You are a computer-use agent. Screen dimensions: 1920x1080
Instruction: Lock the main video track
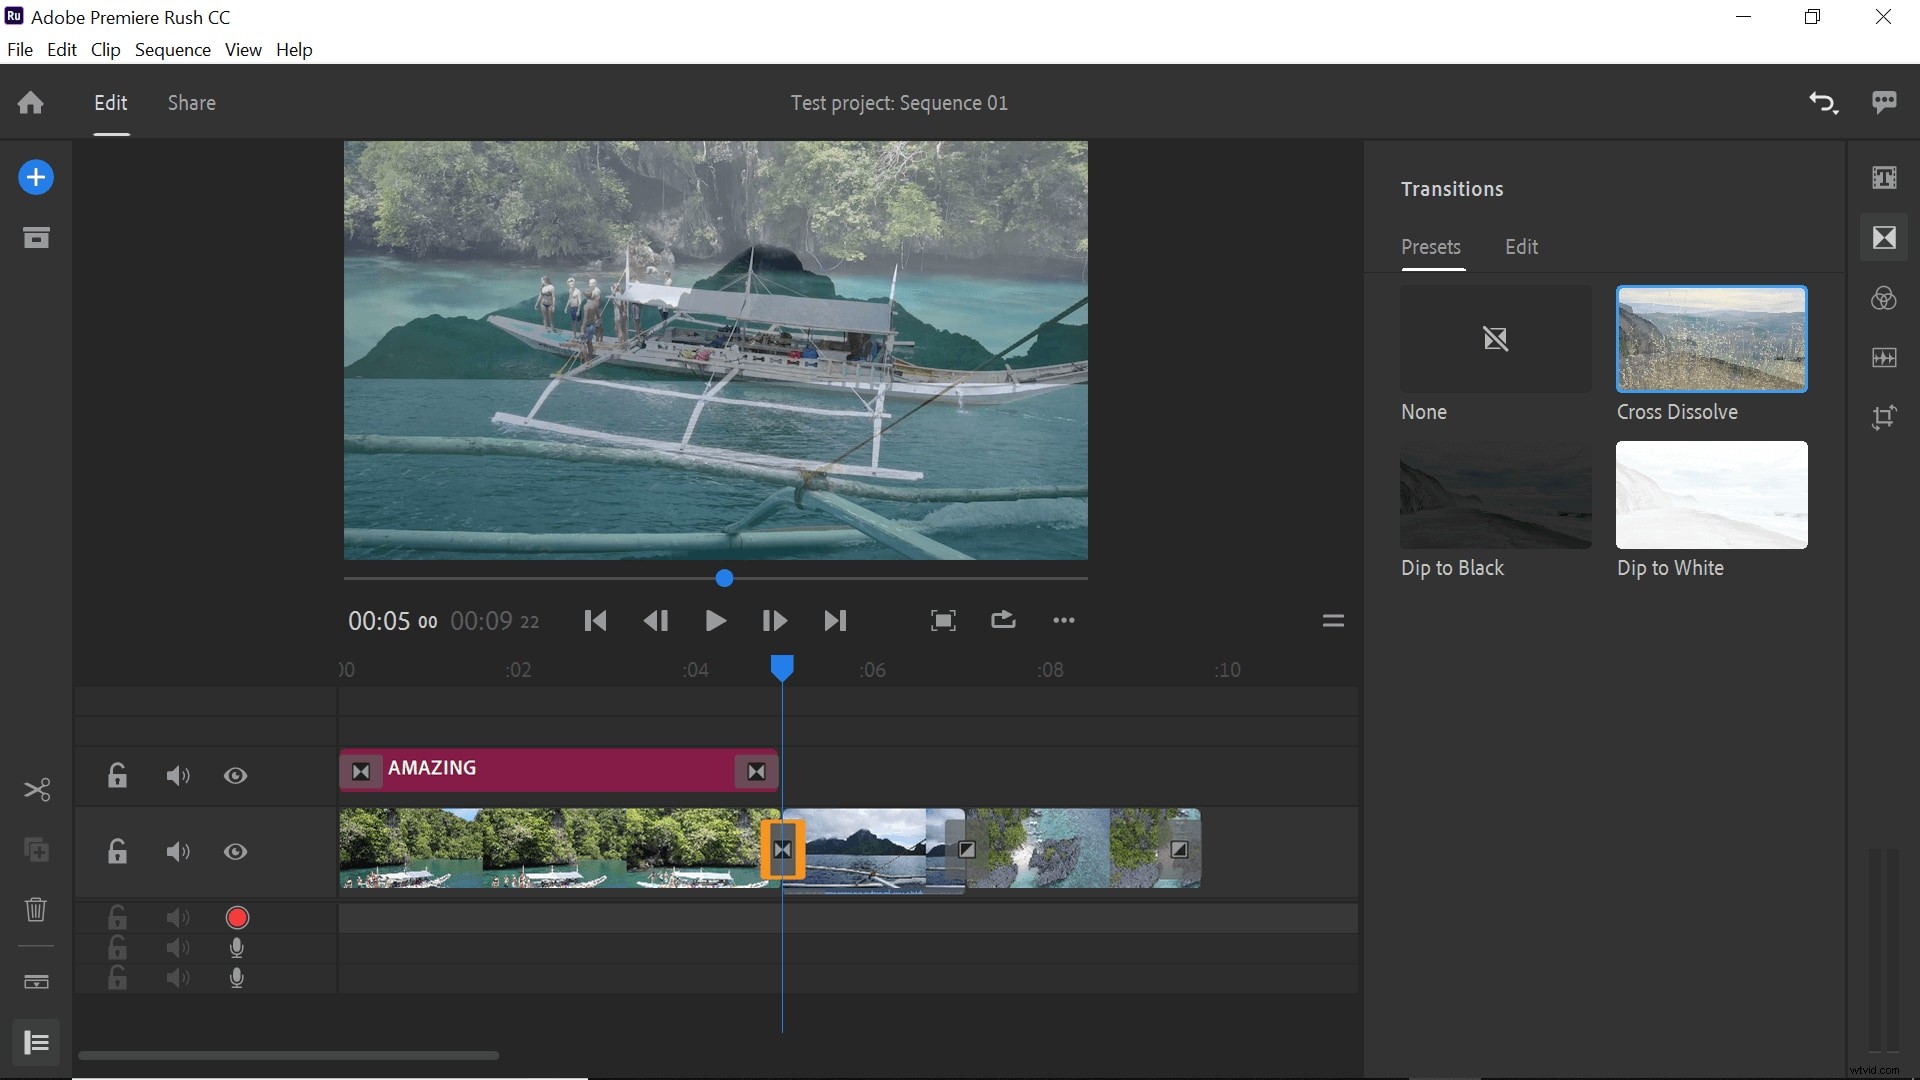[117, 852]
